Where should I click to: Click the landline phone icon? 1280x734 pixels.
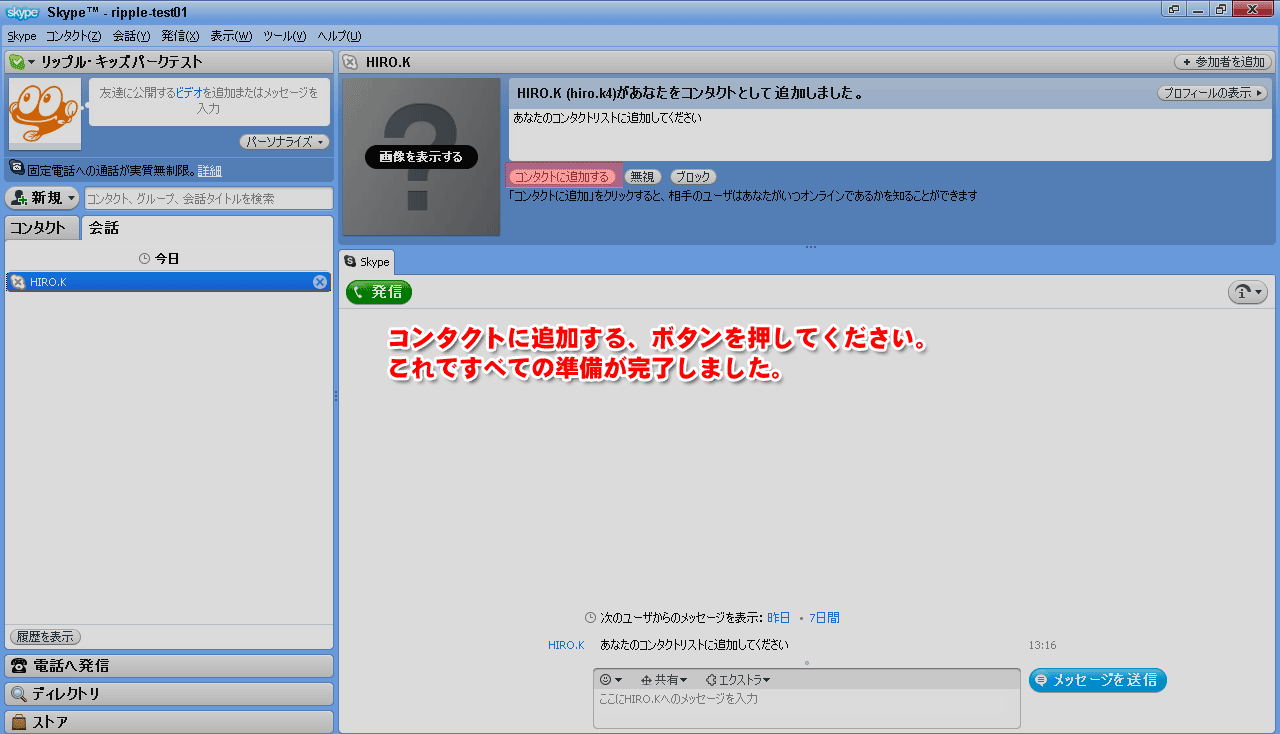pos(17,168)
